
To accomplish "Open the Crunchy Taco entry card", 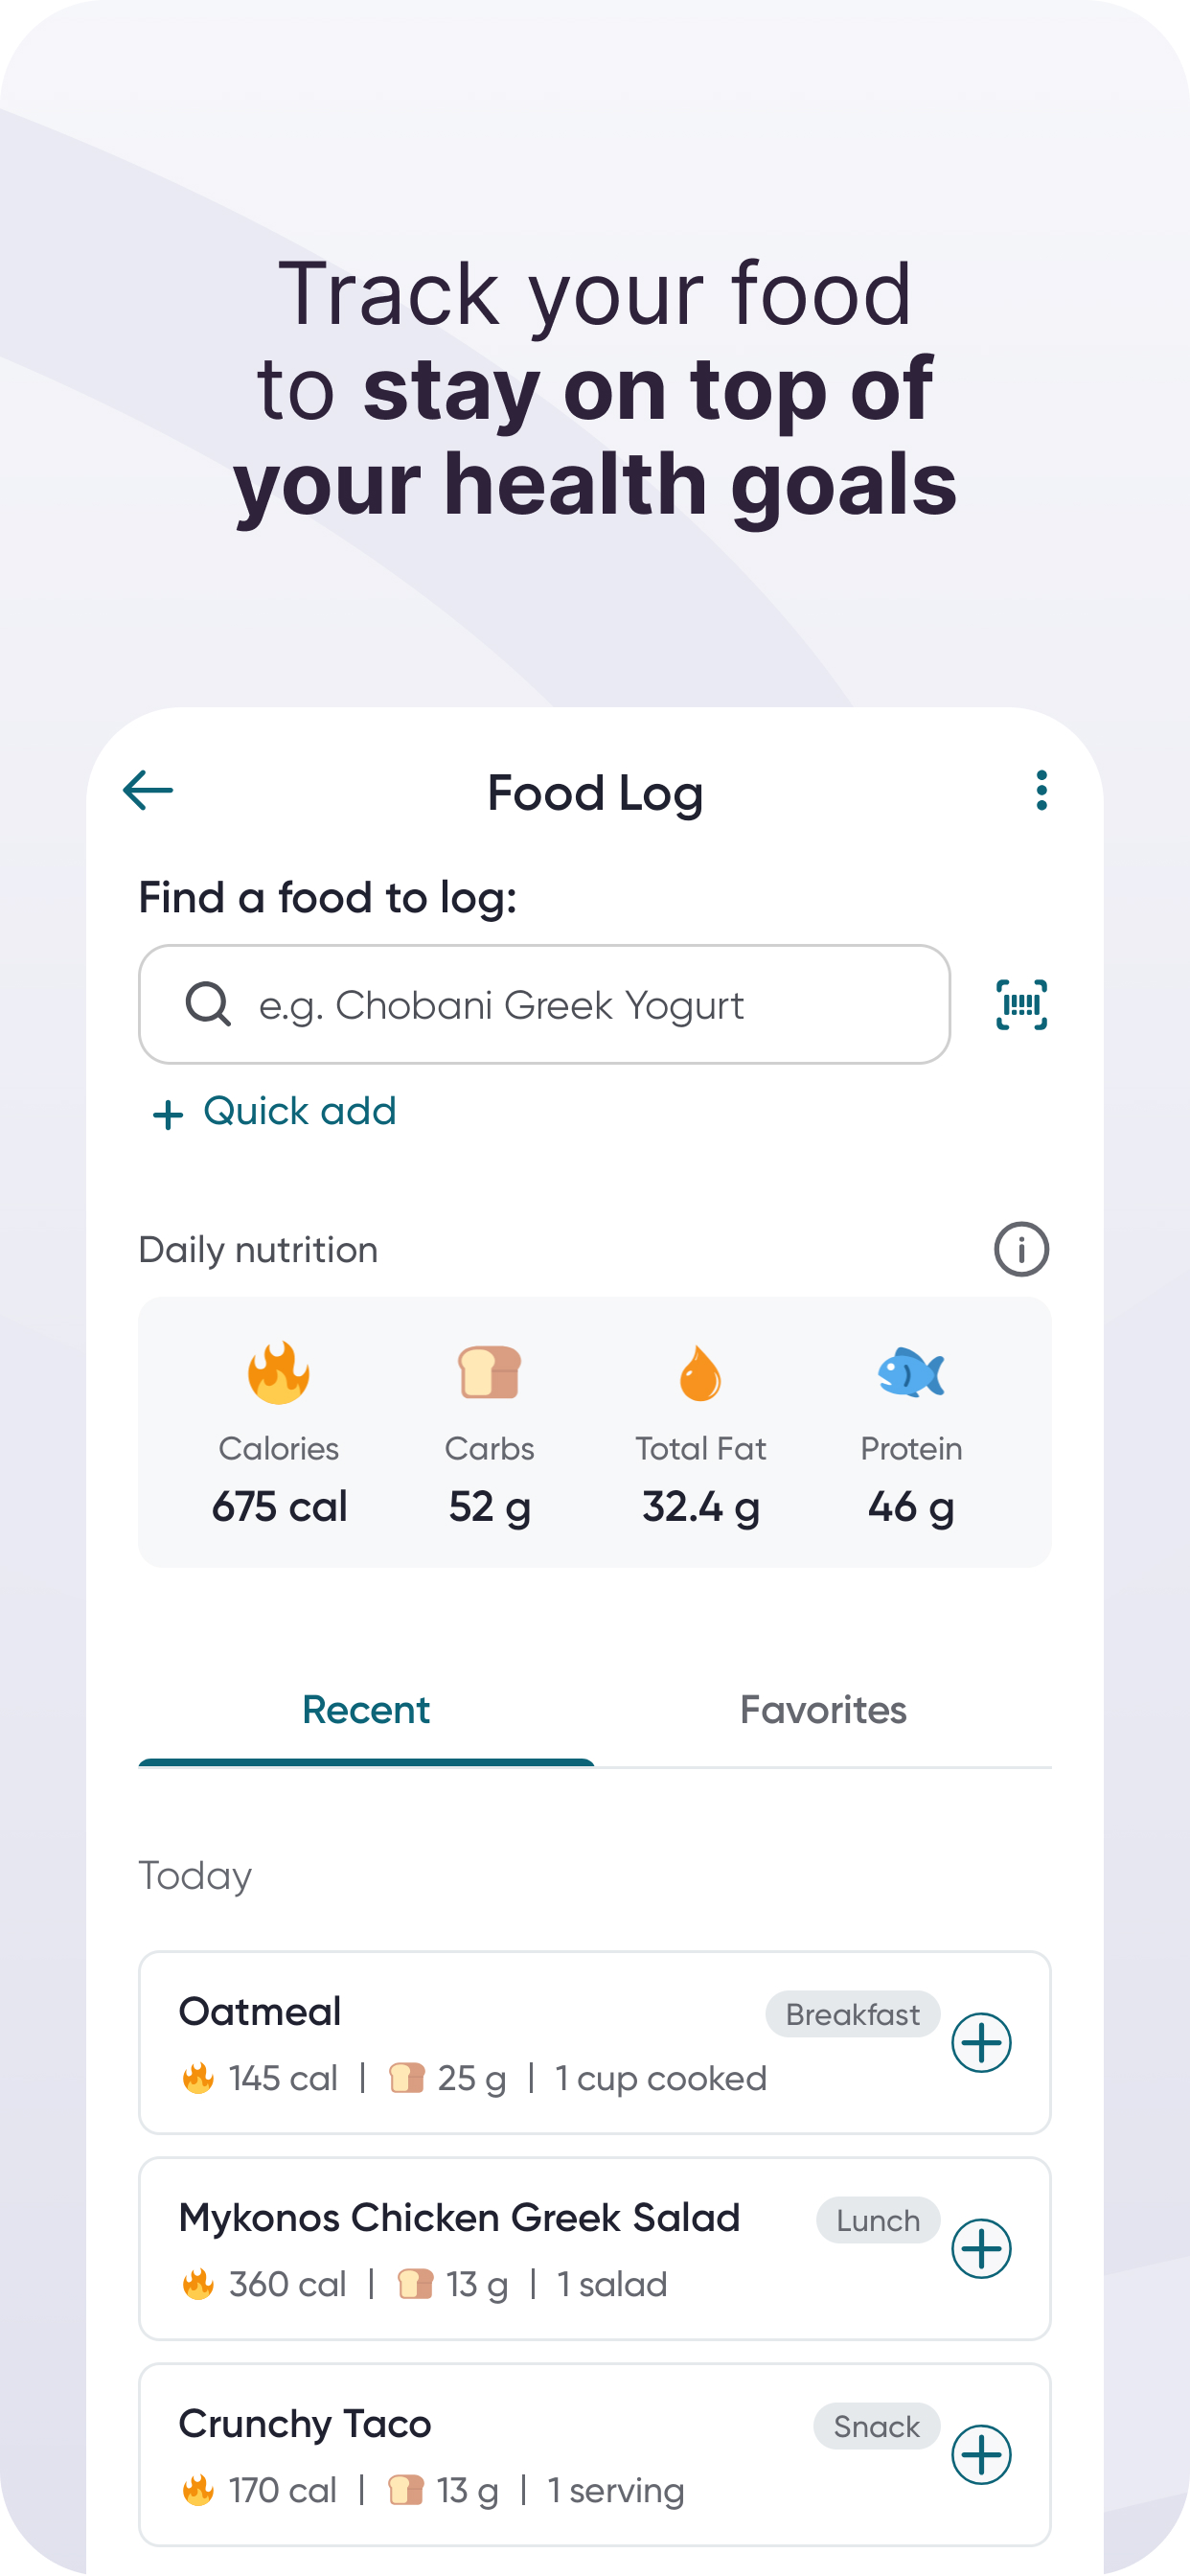I will coord(595,2454).
